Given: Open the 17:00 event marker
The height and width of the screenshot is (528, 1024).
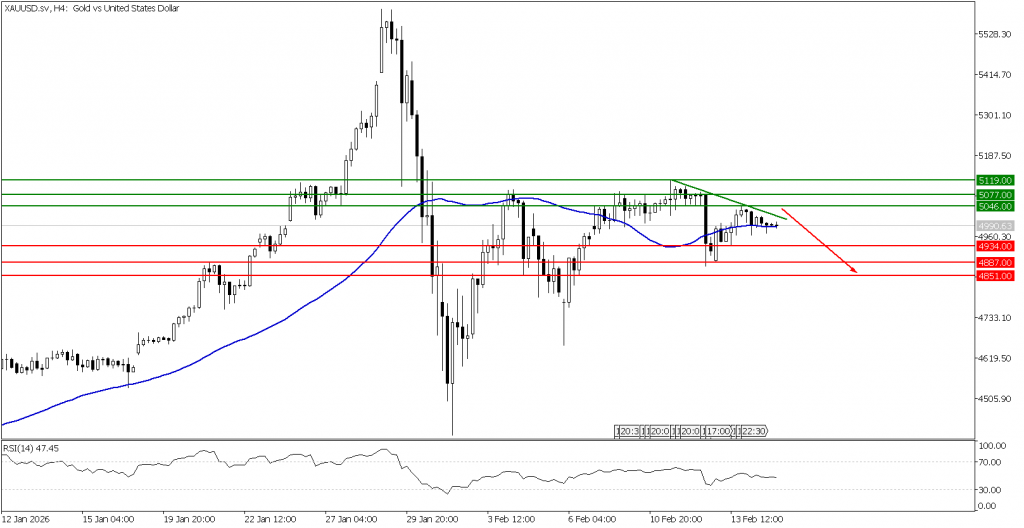Looking at the screenshot, I should [x=717, y=431].
